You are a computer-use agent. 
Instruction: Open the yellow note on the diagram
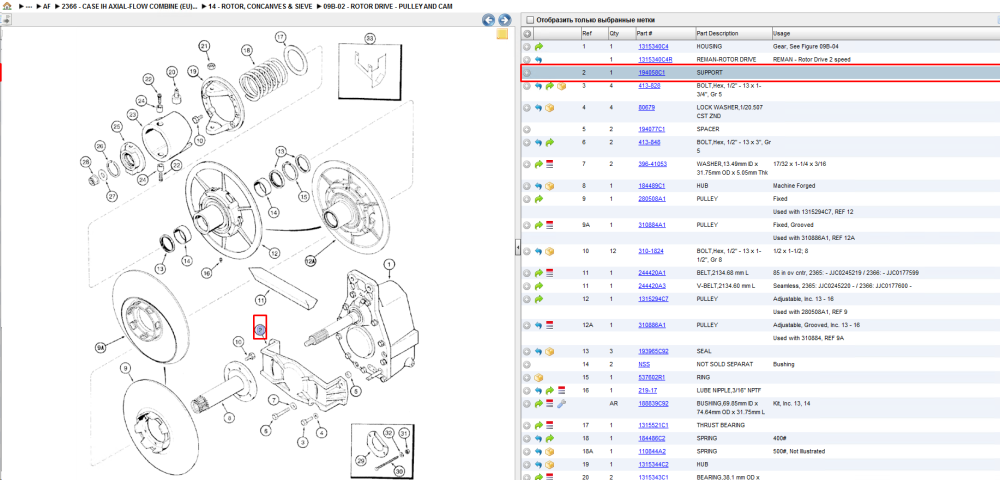click(x=502, y=34)
